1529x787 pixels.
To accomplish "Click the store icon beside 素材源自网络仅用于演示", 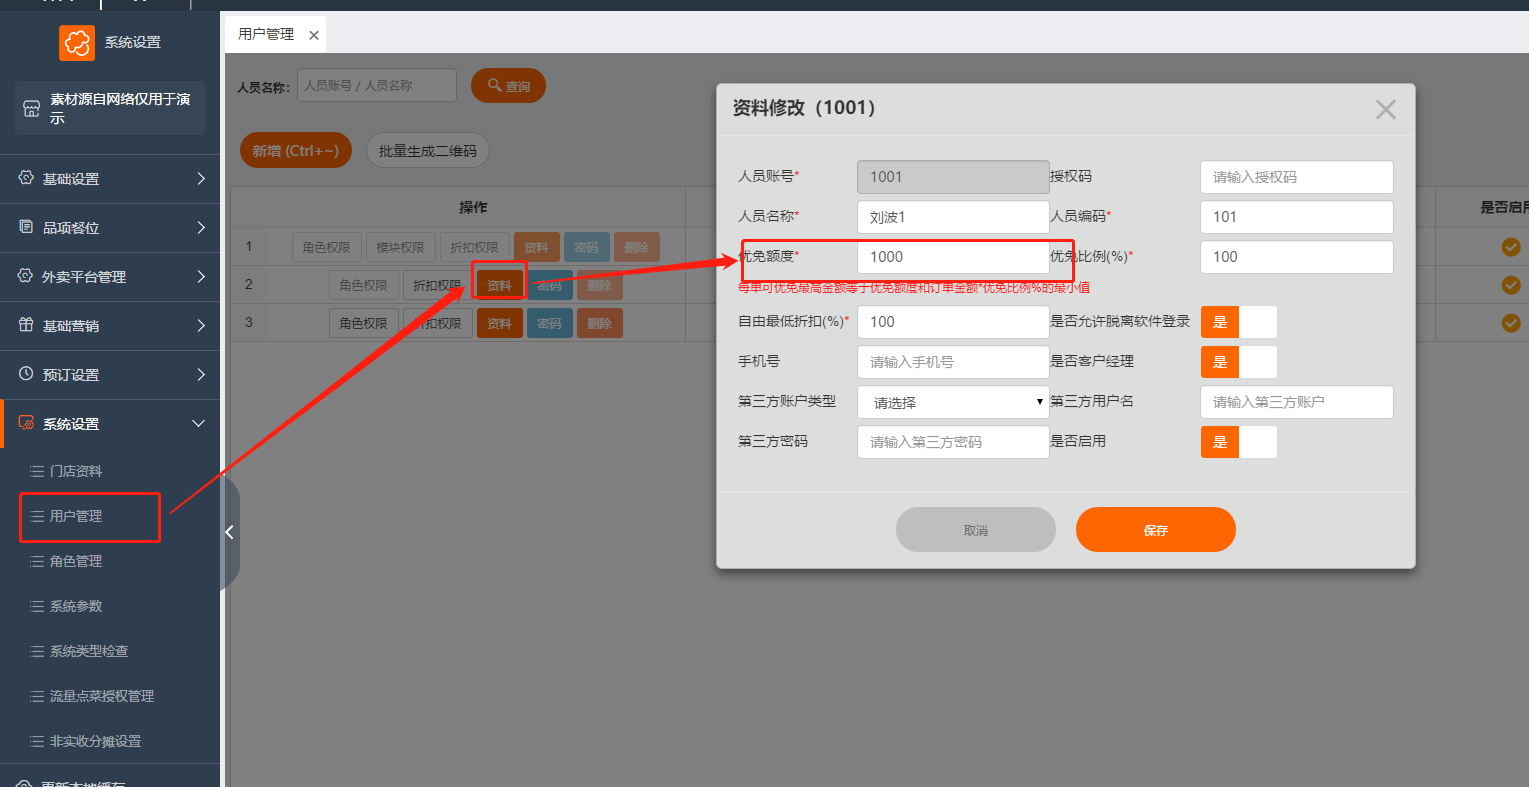I will coord(32,108).
